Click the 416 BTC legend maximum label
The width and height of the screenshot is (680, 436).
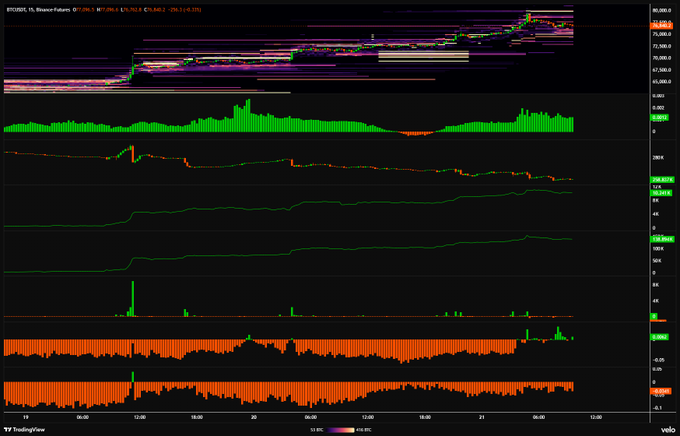tap(363, 430)
